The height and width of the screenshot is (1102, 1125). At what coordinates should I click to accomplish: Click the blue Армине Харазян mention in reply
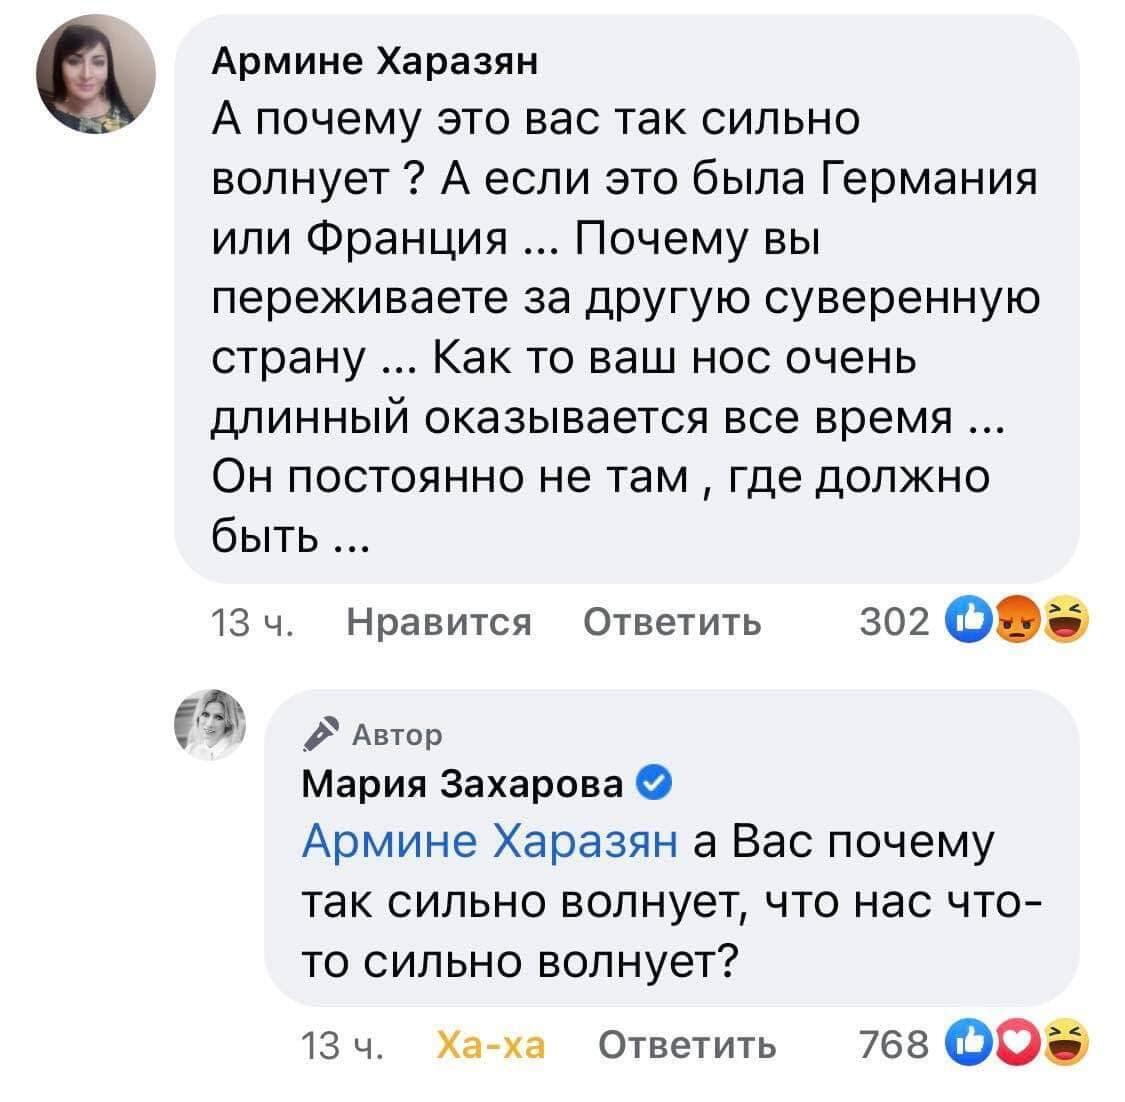[489, 841]
